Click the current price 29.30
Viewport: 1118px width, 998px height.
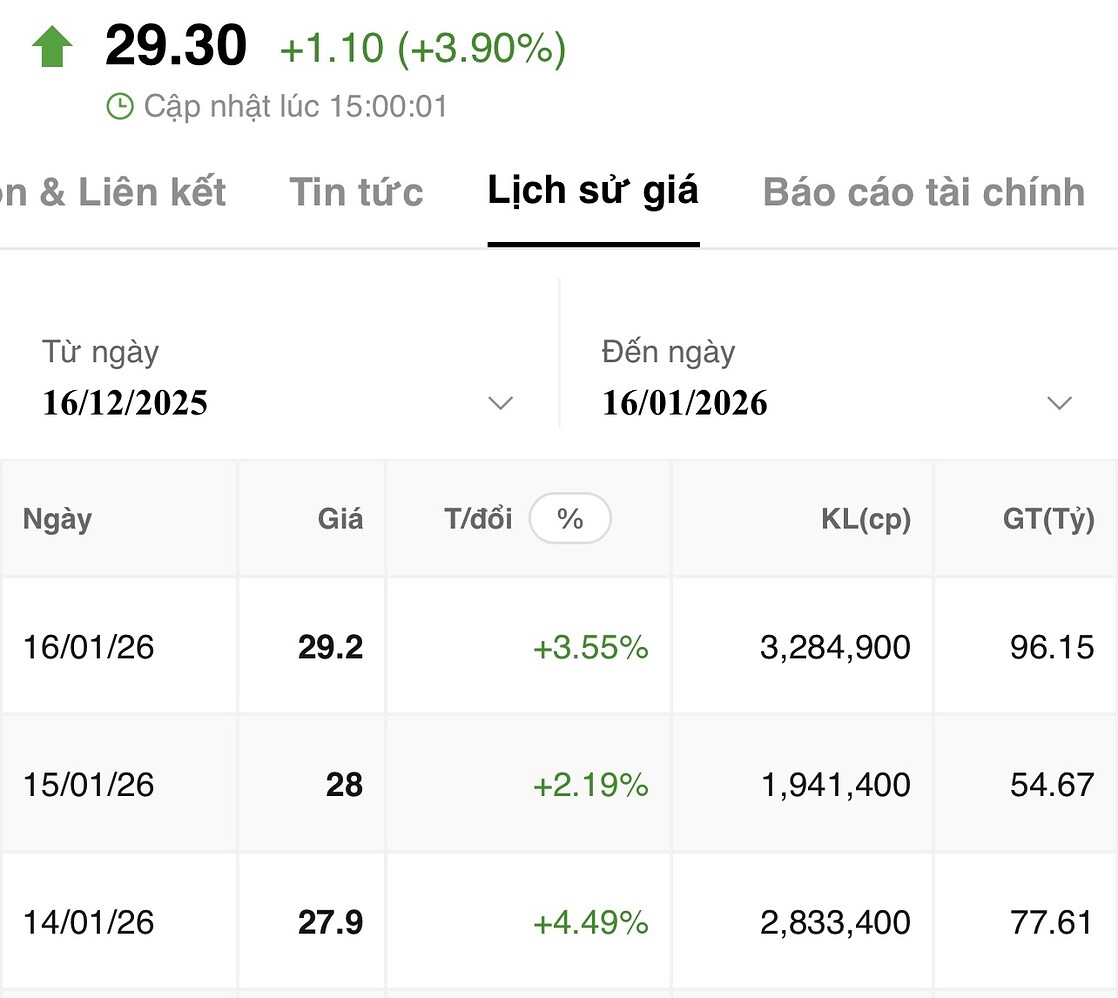[176, 47]
